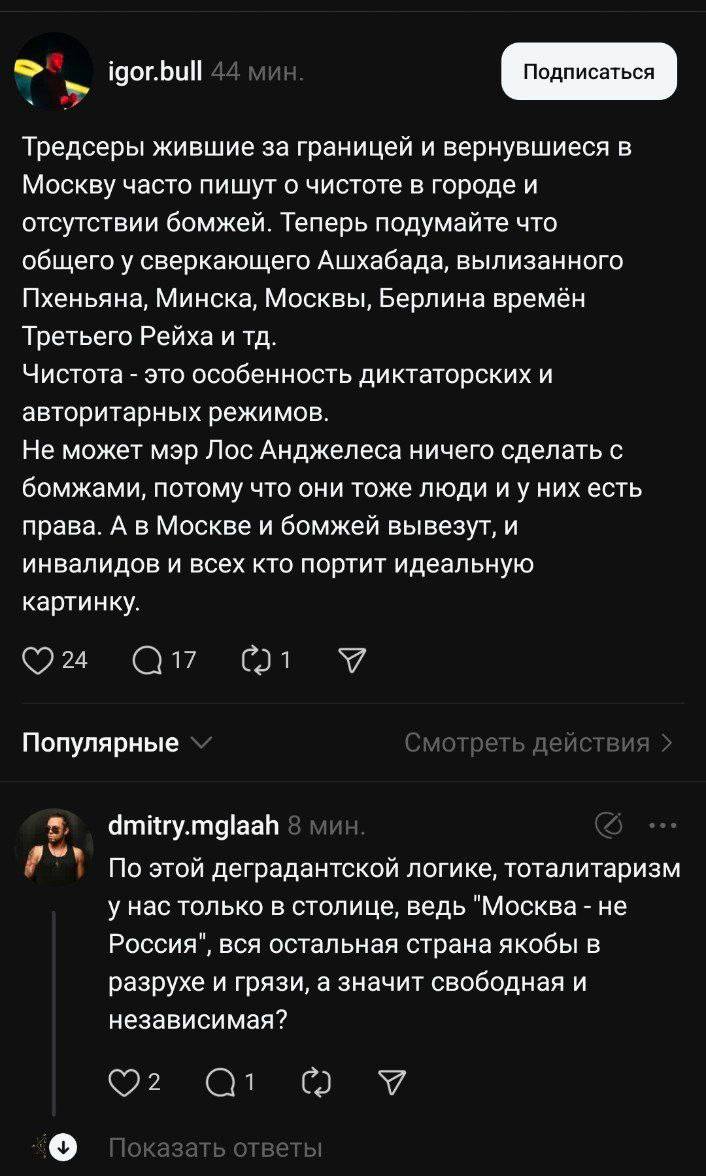Share the dmitry.mglaah reply
Image resolution: width=706 pixels, height=1176 pixels.
tap(393, 1080)
